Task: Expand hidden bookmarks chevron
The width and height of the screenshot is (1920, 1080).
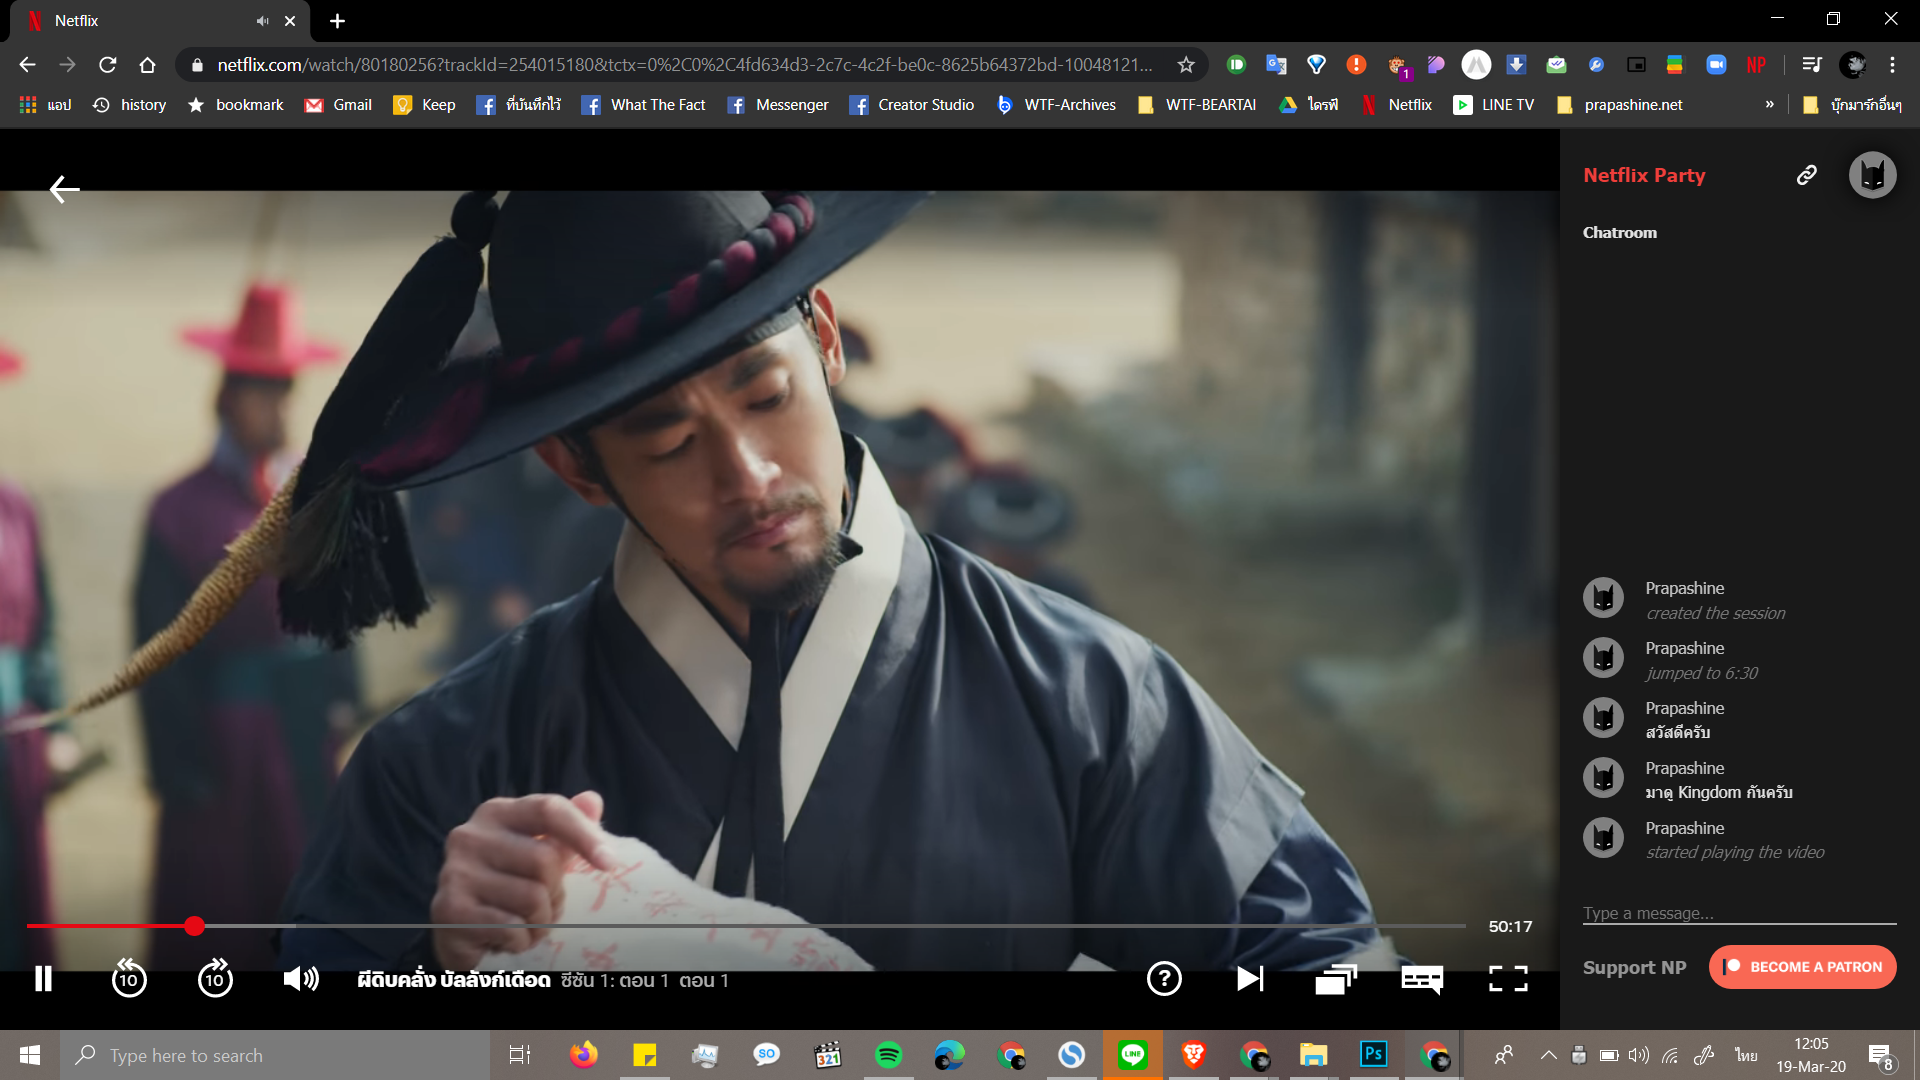Action: point(1769,104)
